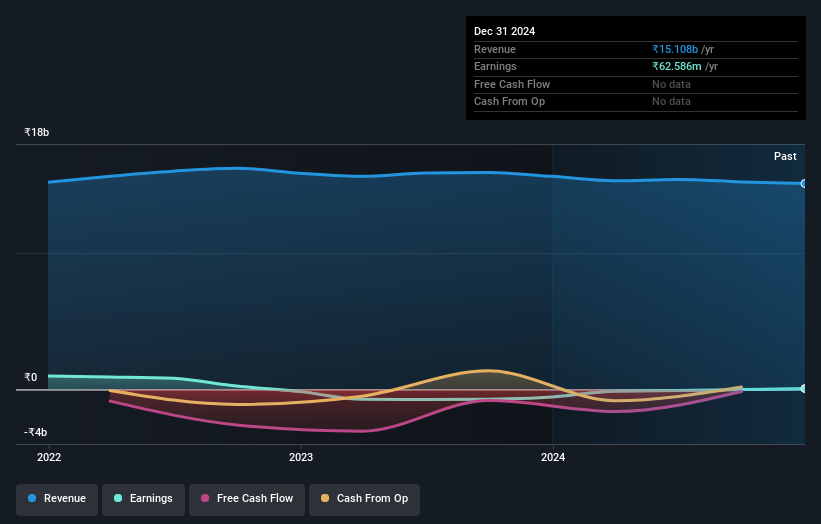Toggle the Cash From Op legend button
This screenshot has height=524, width=821.
[364, 499]
